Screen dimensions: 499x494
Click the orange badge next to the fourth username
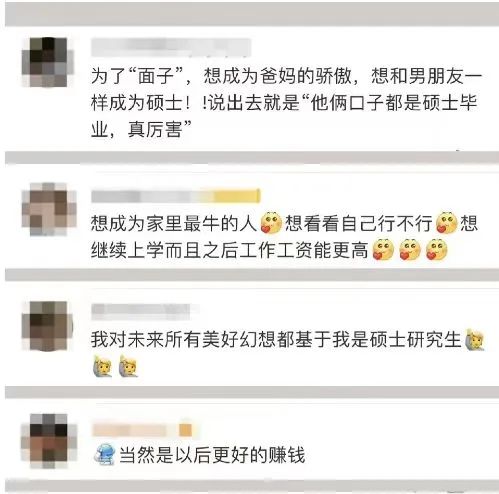coord(186,430)
